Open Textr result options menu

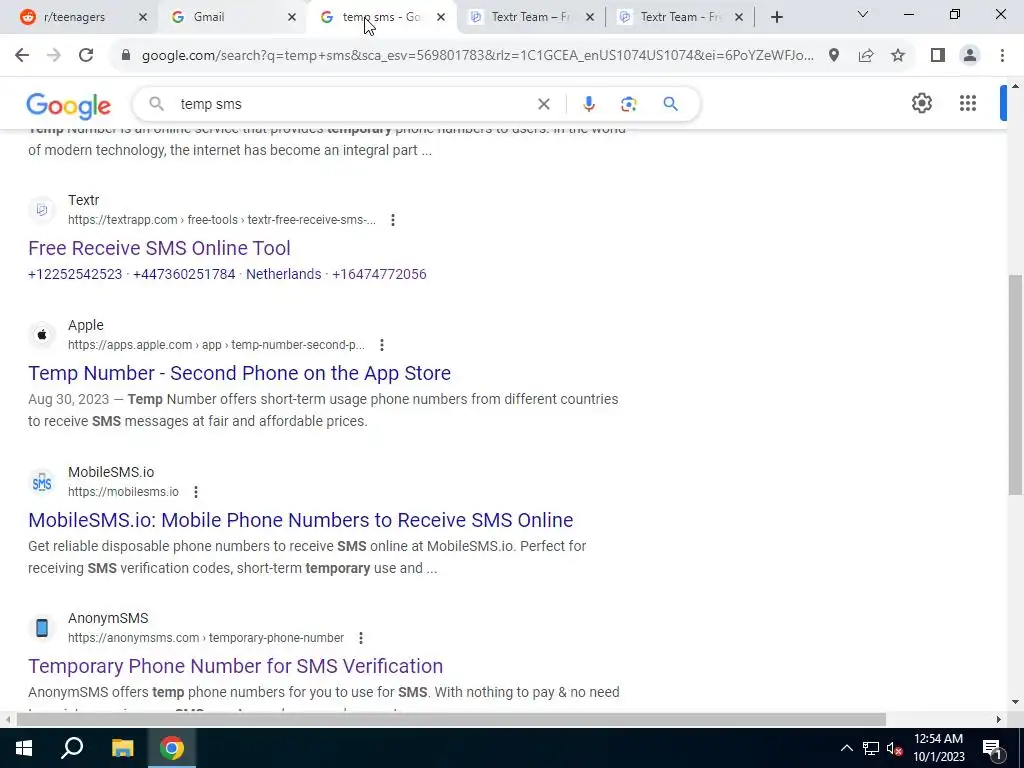[x=392, y=220]
